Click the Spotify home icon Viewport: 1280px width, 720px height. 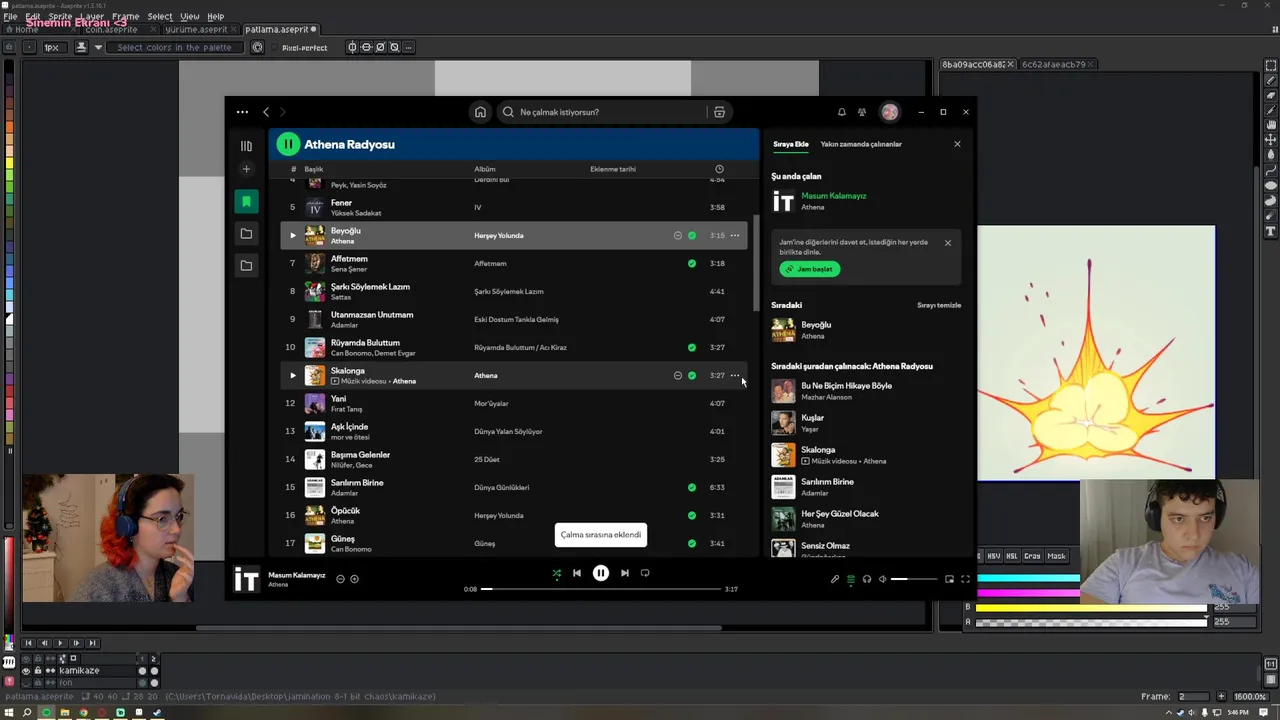(480, 112)
